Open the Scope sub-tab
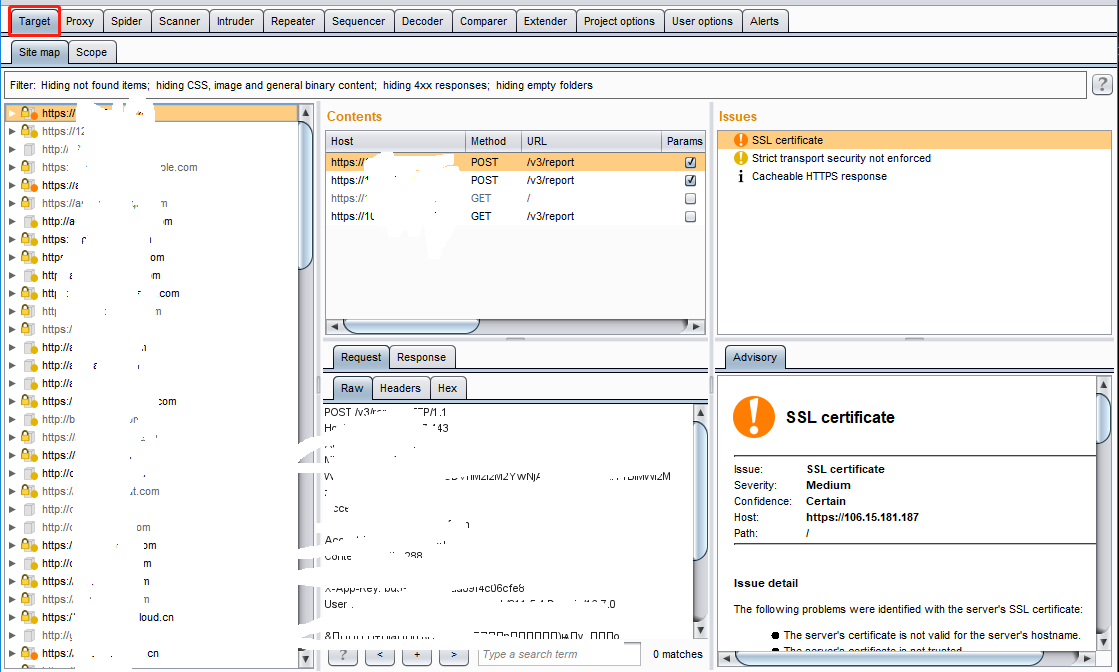This screenshot has width=1119, height=672. [x=91, y=52]
